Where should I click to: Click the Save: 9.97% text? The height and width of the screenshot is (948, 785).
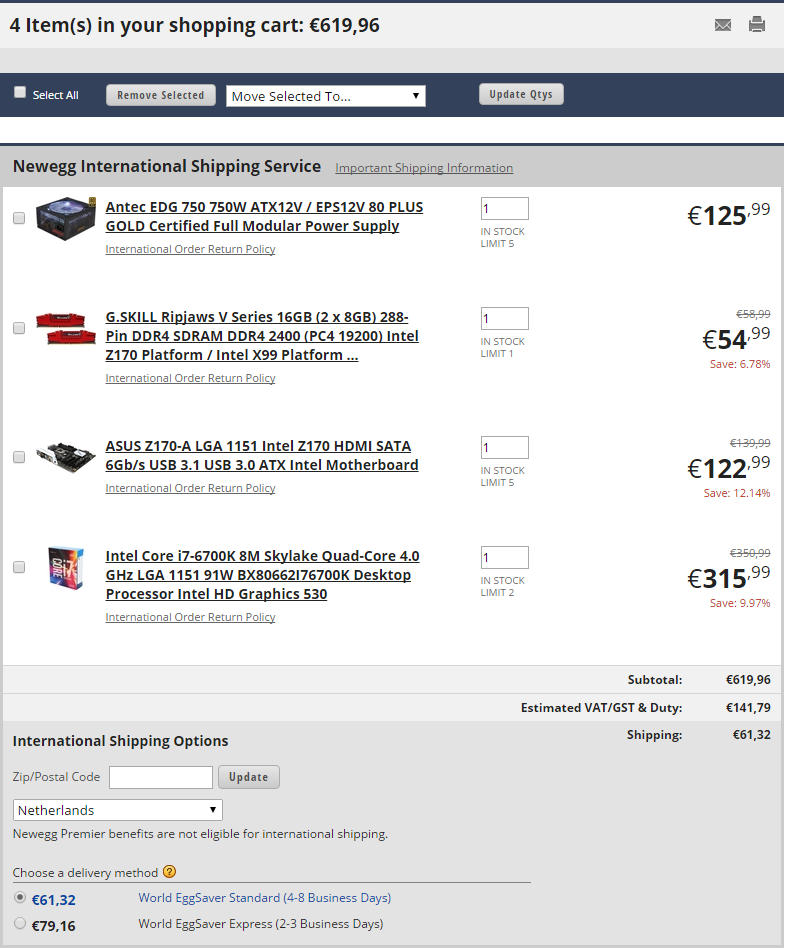click(740, 603)
